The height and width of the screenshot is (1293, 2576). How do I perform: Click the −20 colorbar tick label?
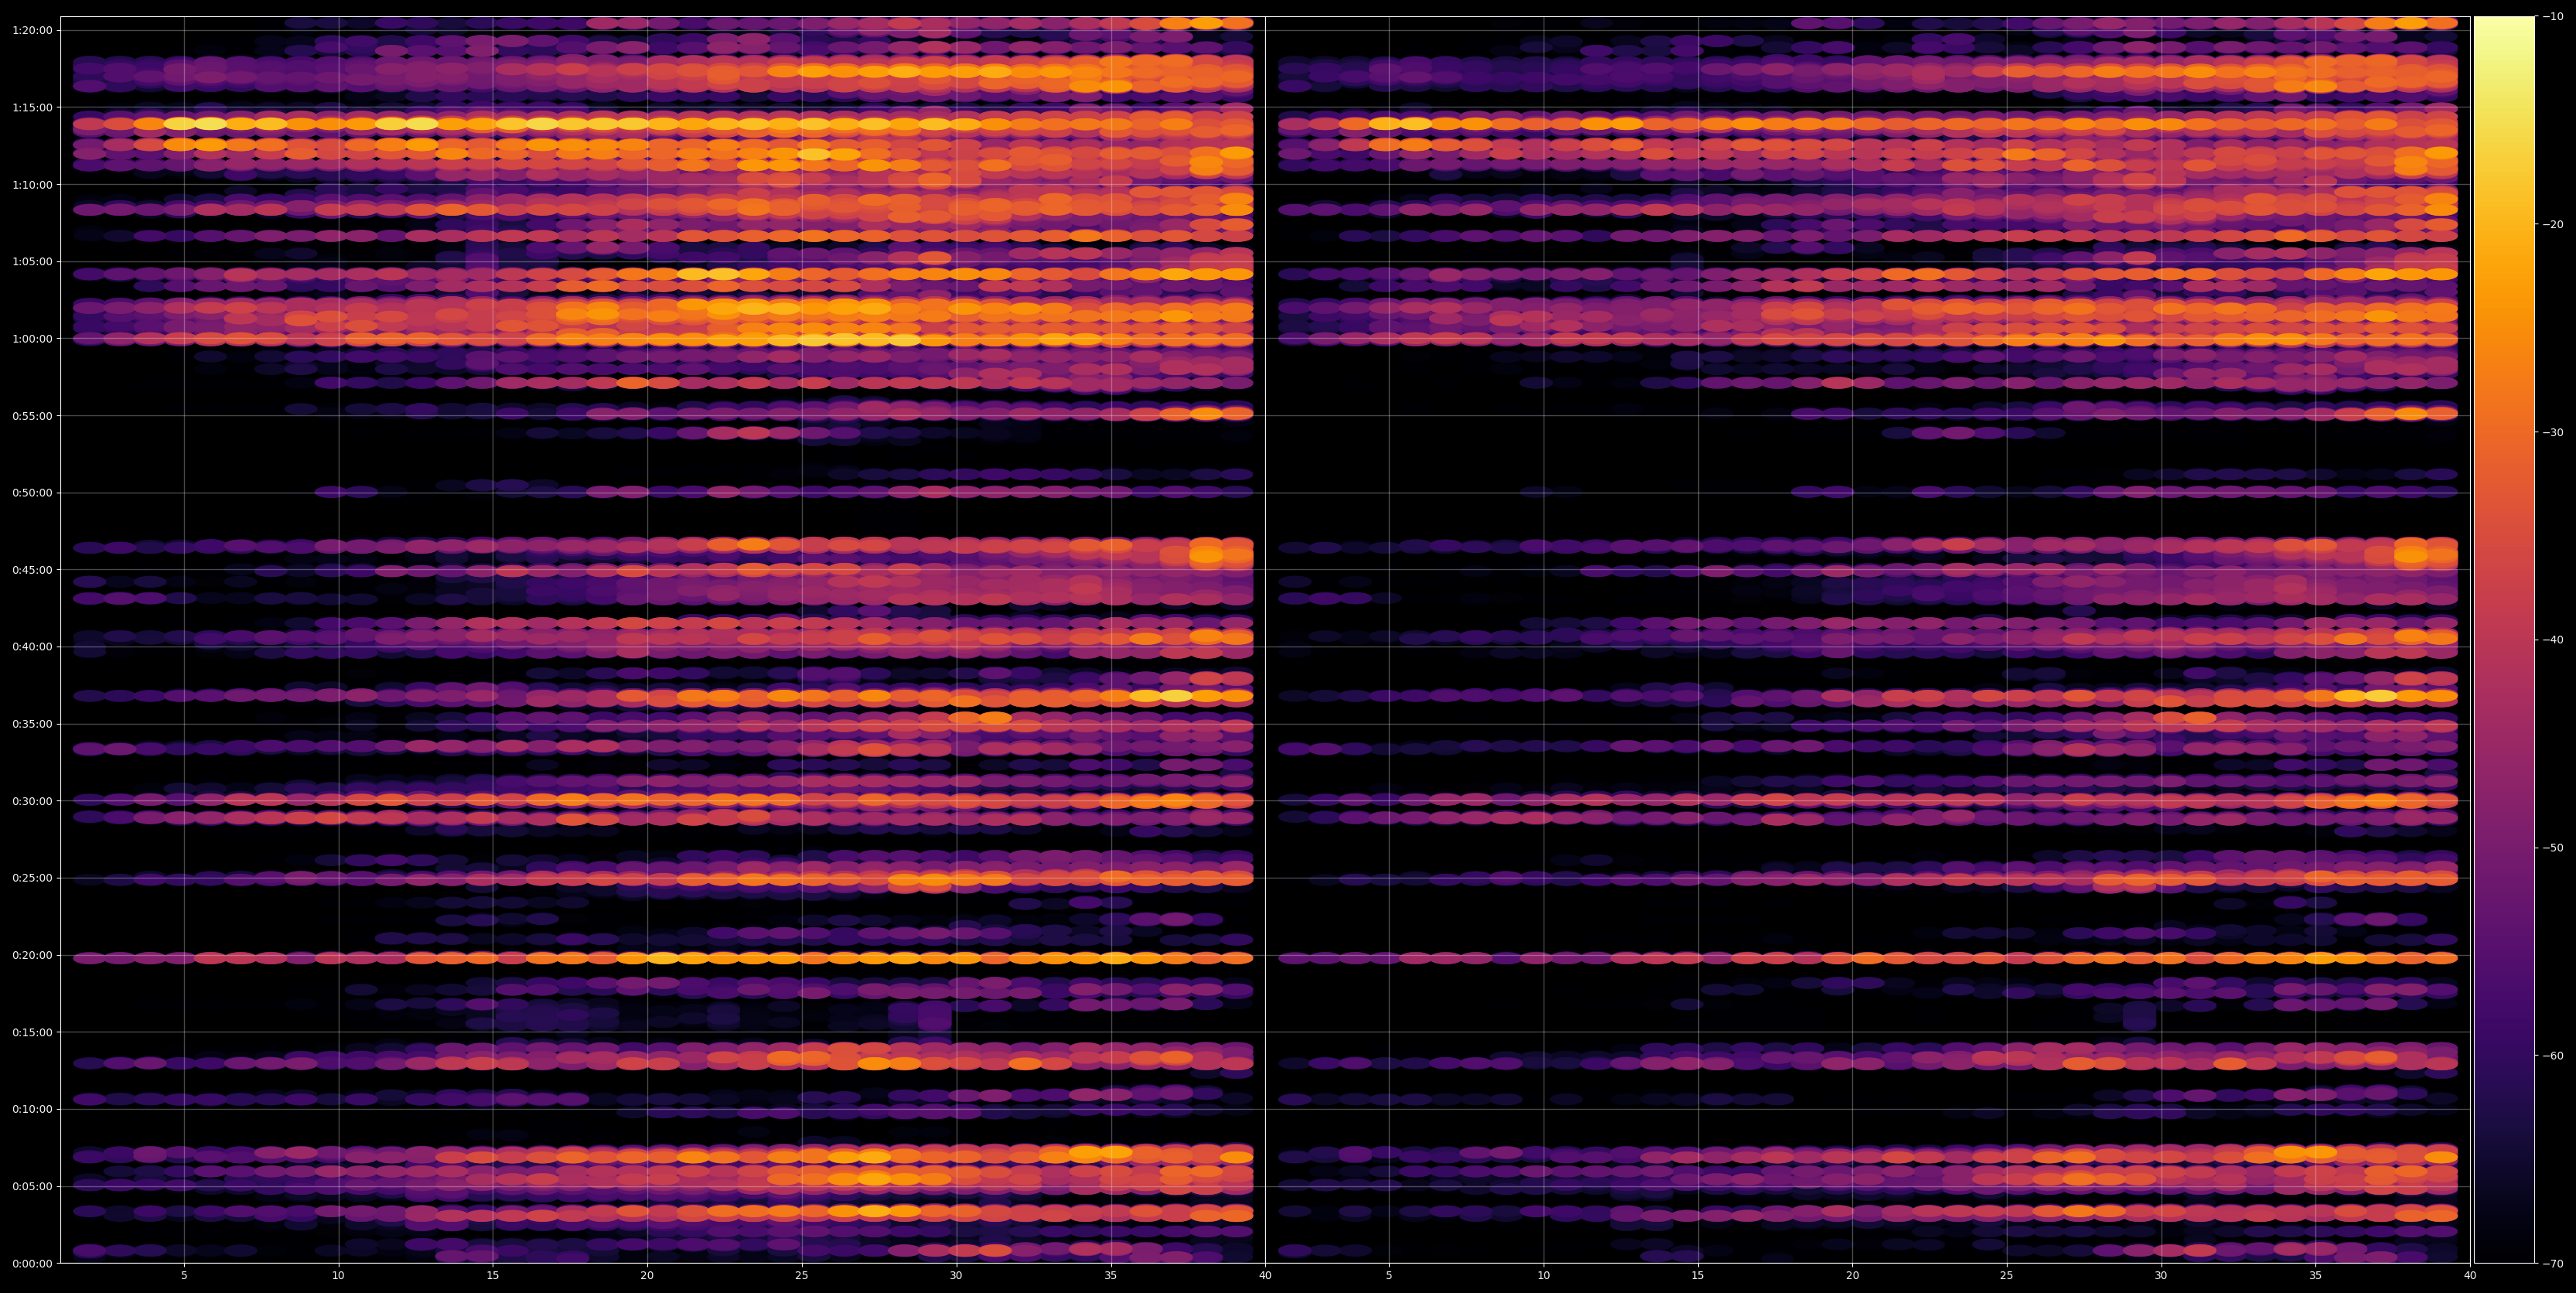2553,224
